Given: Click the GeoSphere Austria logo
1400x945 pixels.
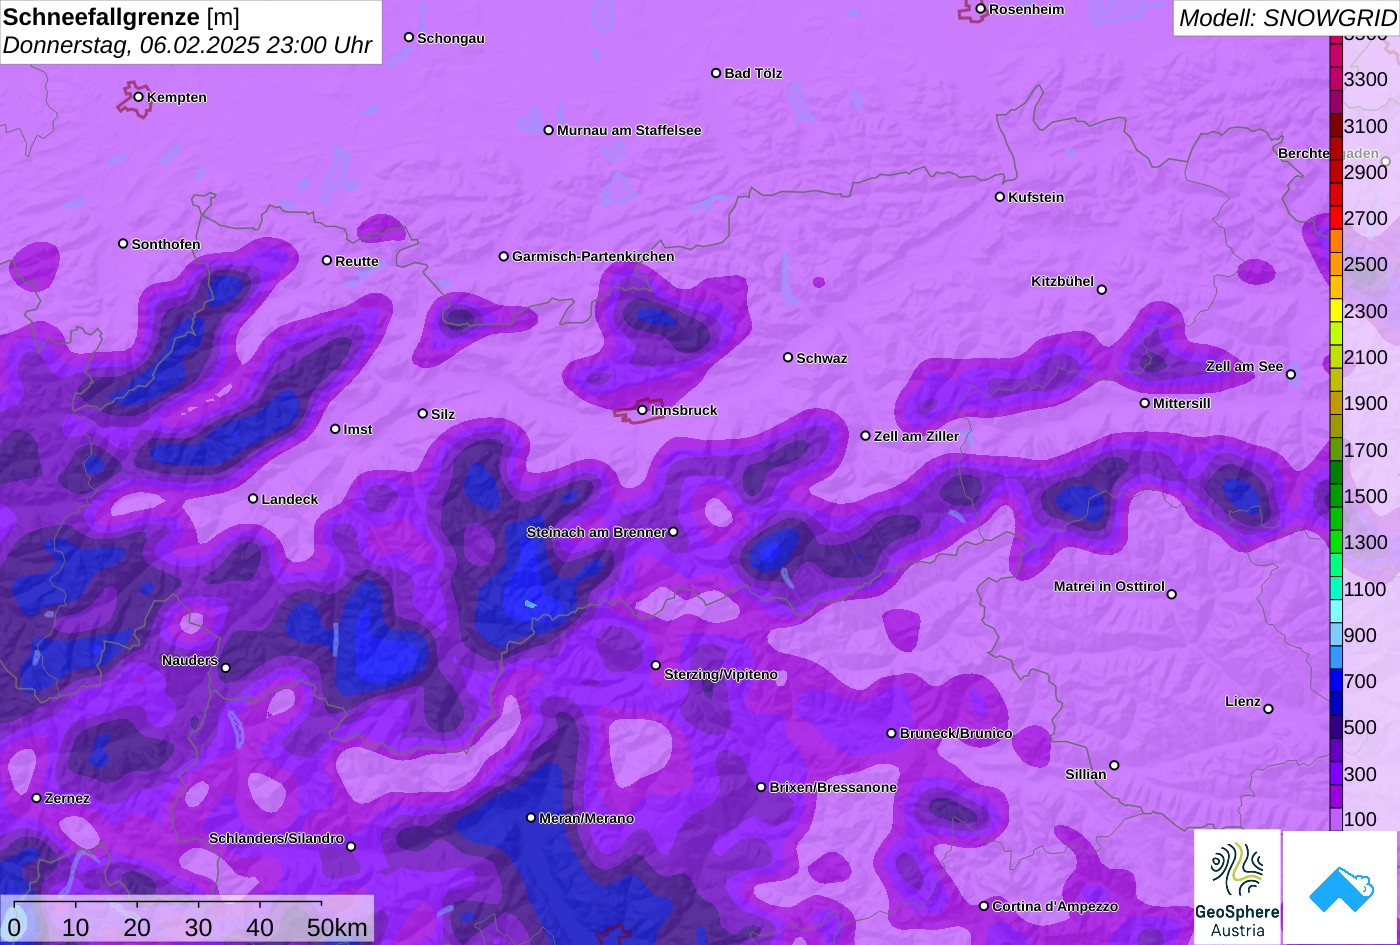Looking at the screenshot, I should (x=1237, y=887).
